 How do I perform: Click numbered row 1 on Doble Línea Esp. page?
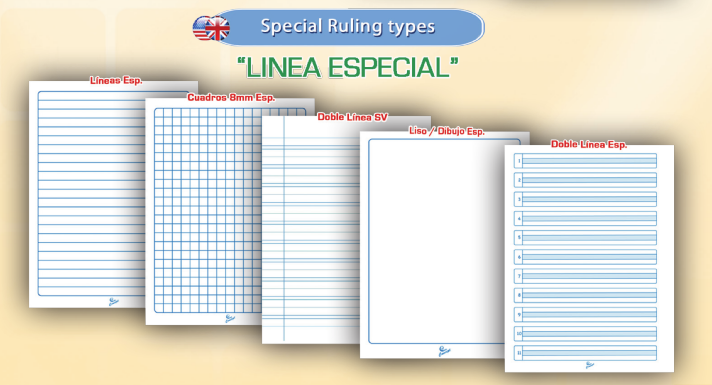click(585, 161)
